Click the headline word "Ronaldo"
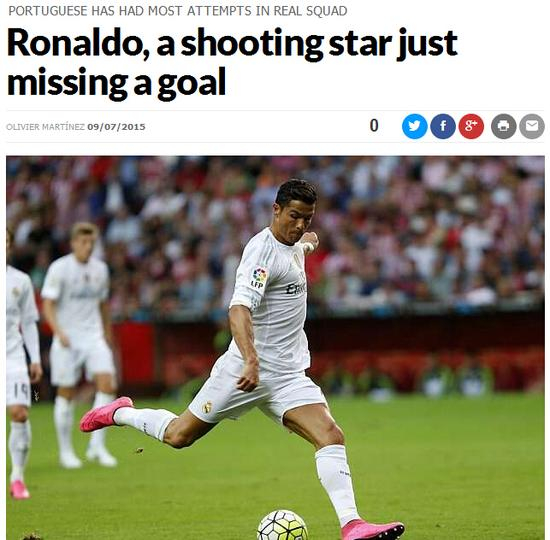This screenshot has height=540, width=550. [78, 44]
